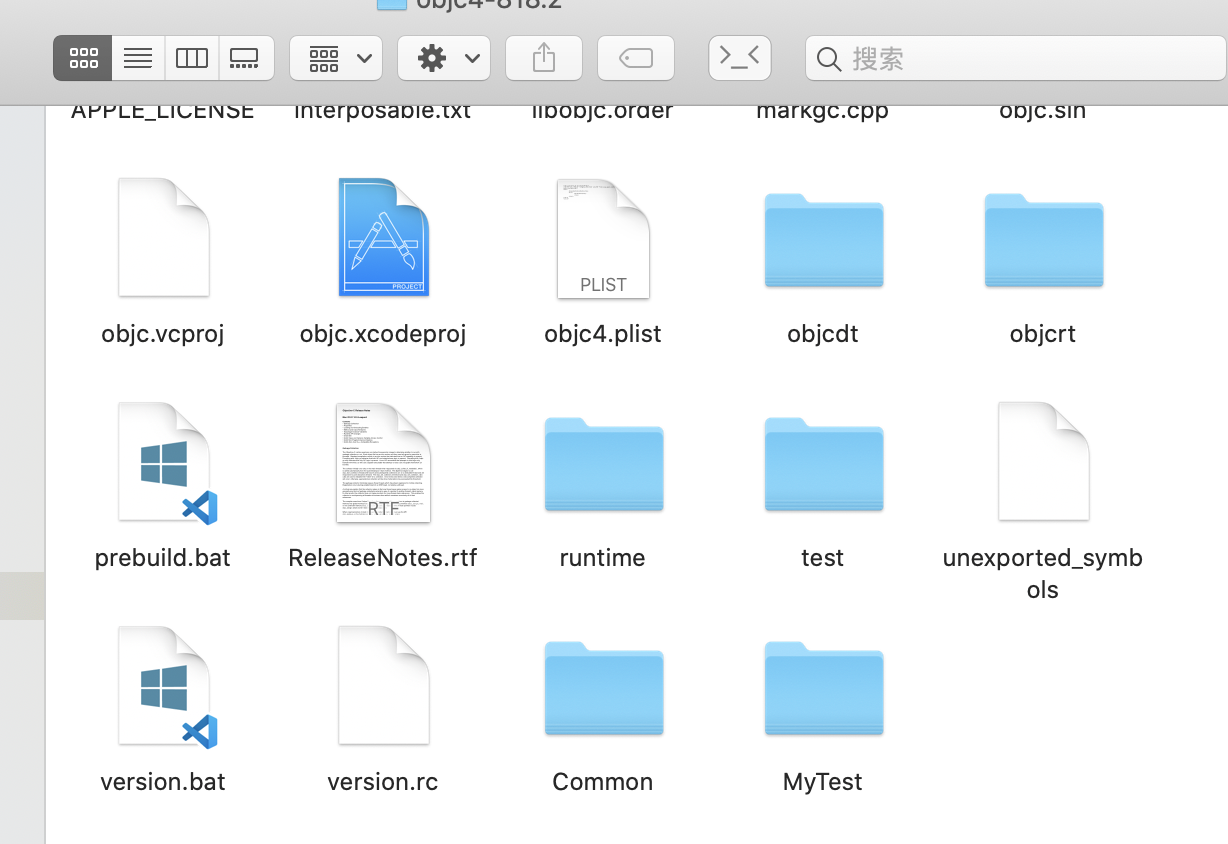
Task: Select the objc.xcodeproj project file
Action: tap(383, 238)
